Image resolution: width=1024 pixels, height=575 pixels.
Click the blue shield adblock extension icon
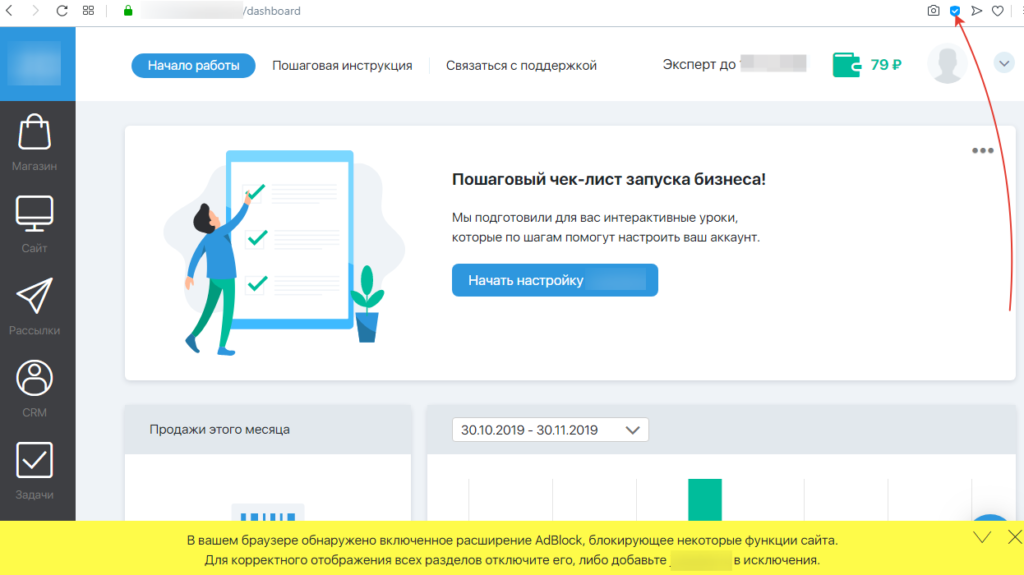pos(955,11)
